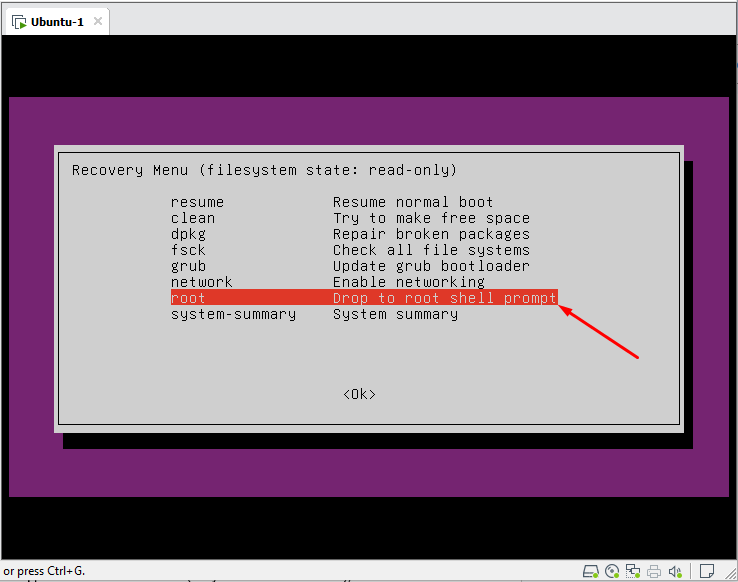
Task: Click the printer device status icon
Action: [654, 571]
